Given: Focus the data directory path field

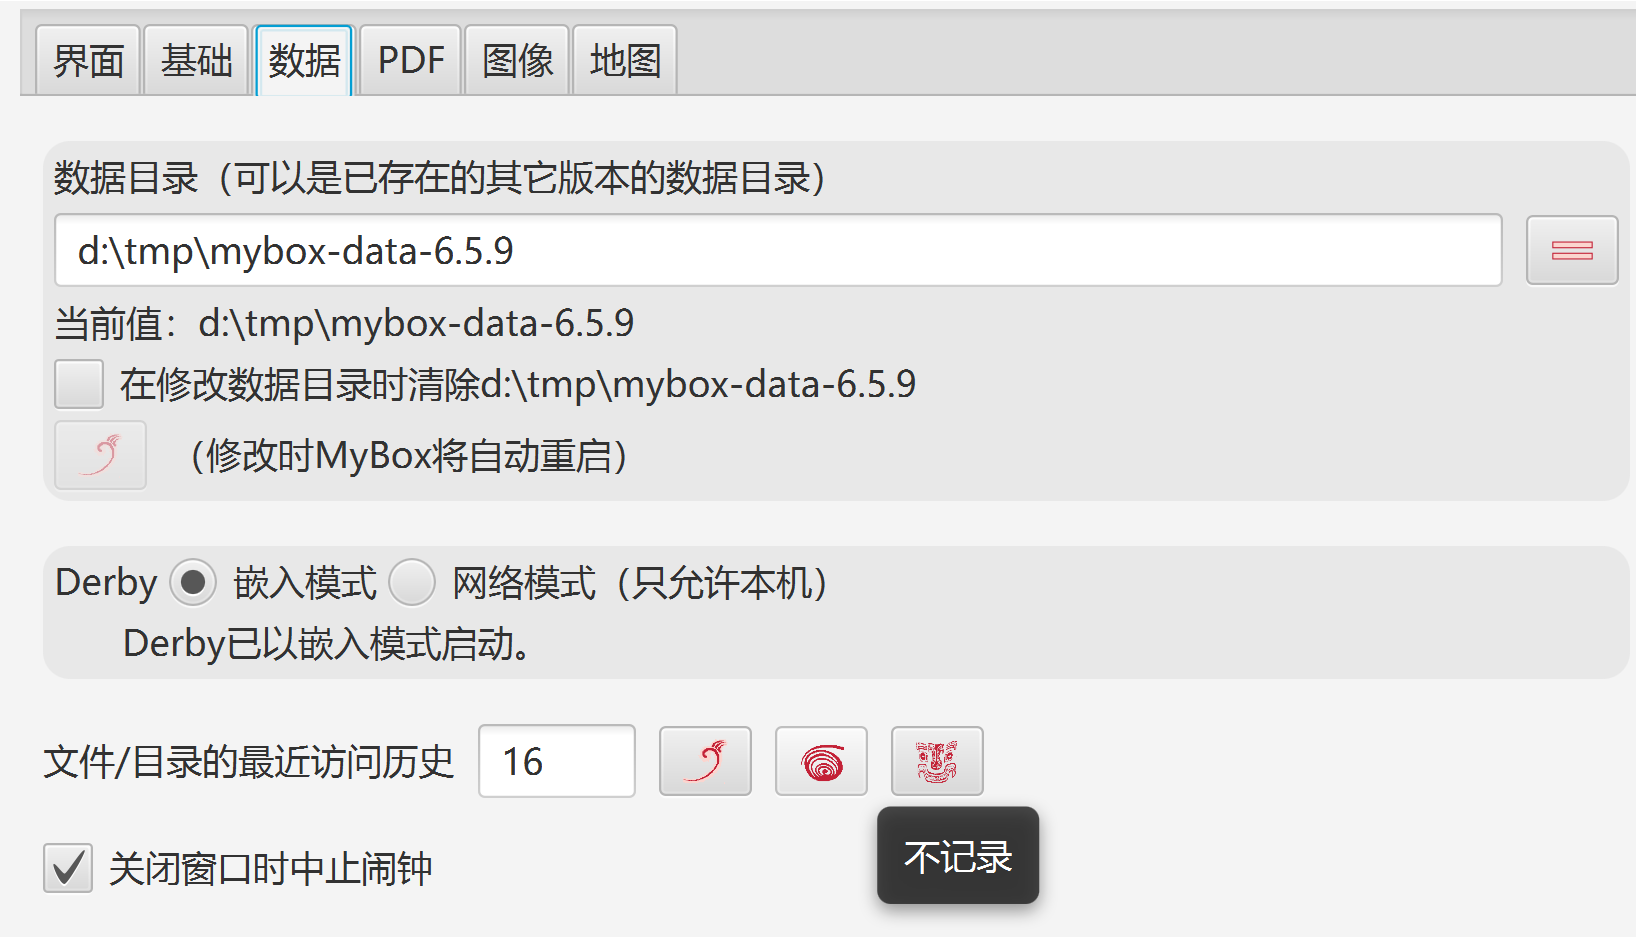Looking at the screenshot, I should (x=778, y=250).
